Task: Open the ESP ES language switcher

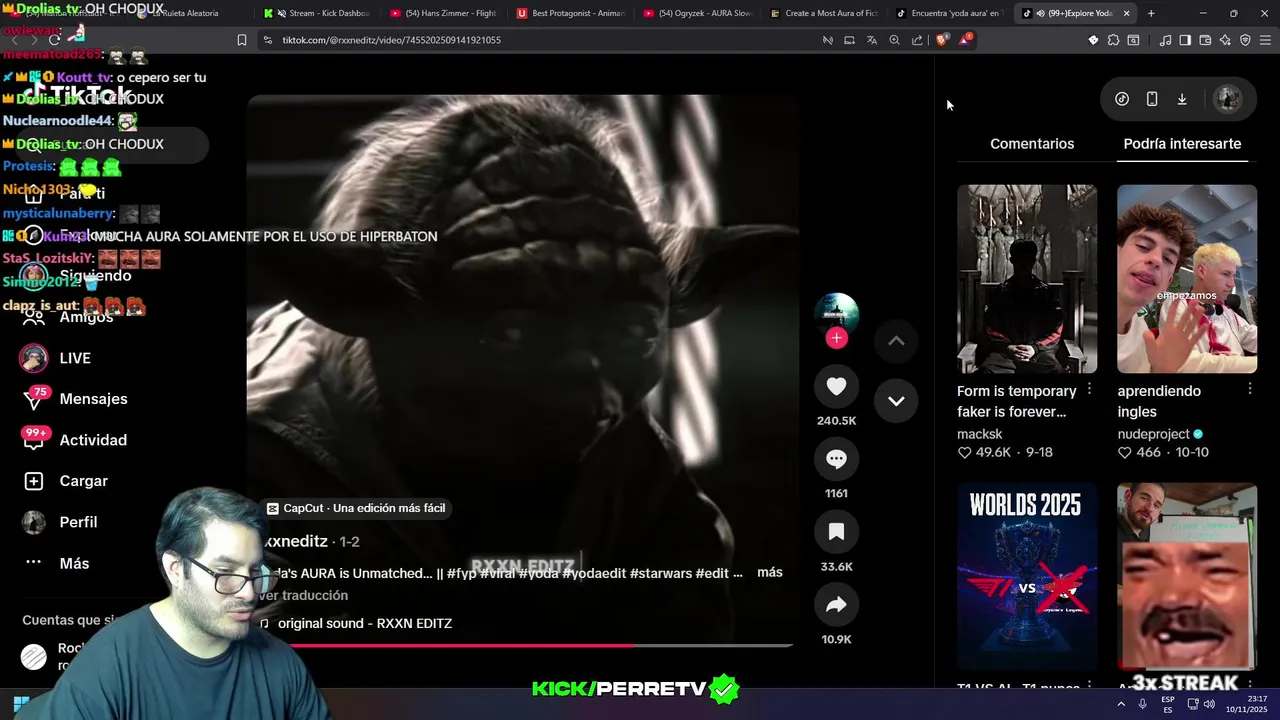Action: (1167, 704)
